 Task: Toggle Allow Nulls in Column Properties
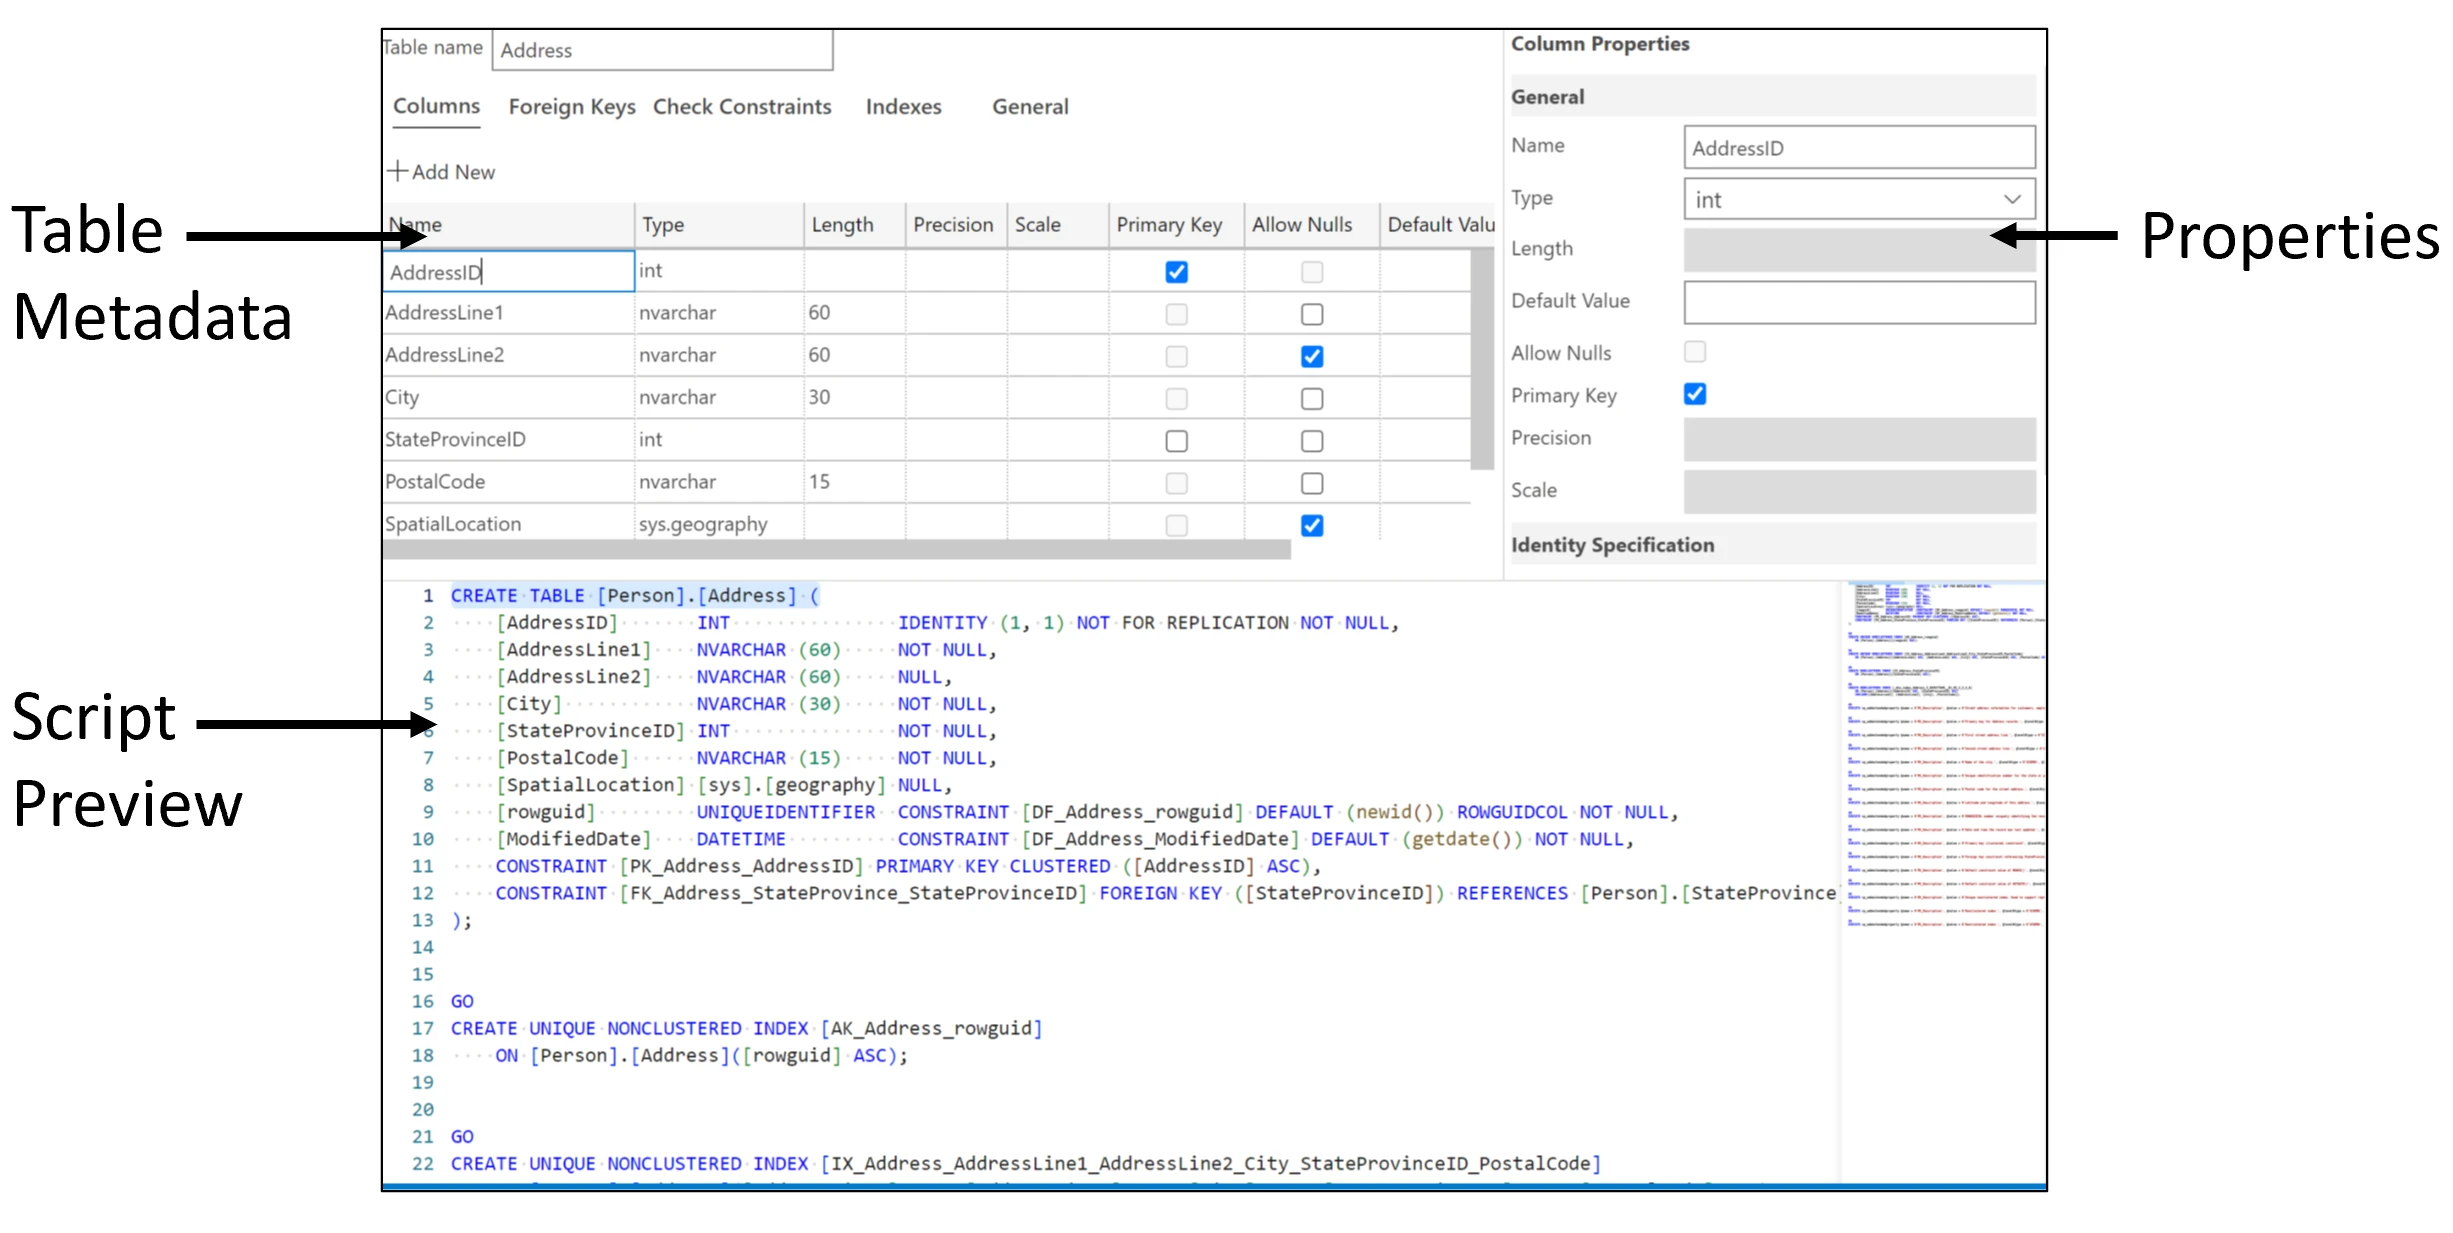click(1694, 352)
